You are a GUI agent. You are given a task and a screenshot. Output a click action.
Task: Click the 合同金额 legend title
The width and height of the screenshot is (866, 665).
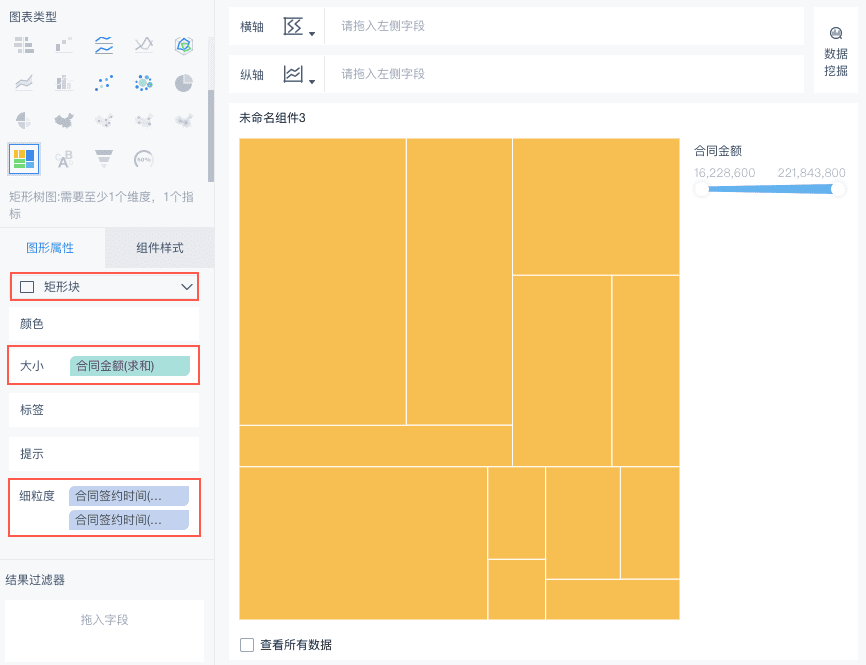(718, 151)
